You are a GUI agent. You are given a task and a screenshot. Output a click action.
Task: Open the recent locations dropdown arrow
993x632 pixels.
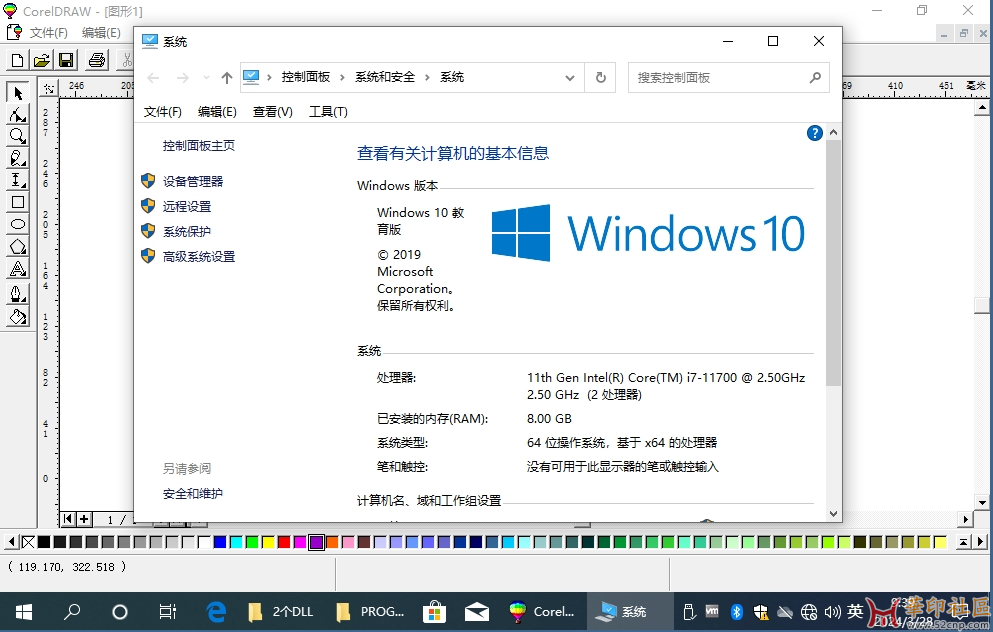click(206, 77)
